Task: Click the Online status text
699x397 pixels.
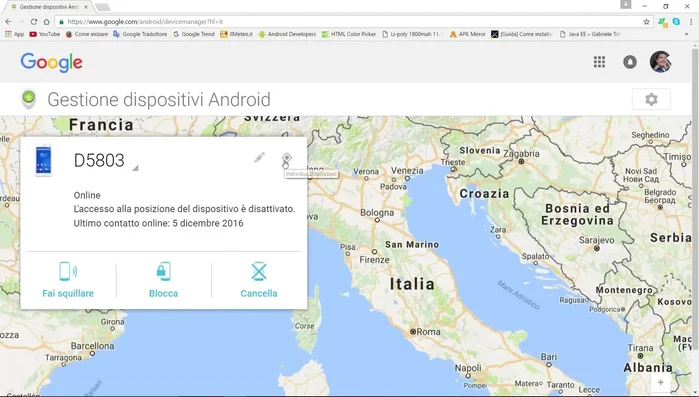Action: 87,195
